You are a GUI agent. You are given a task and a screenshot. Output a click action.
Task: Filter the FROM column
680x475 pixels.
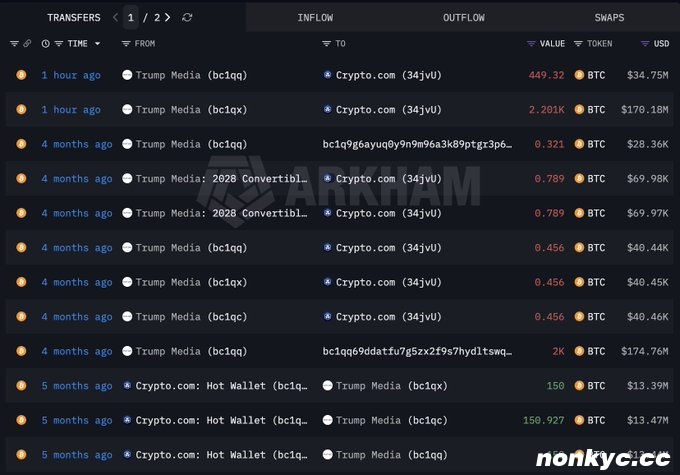tap(126, 43)
